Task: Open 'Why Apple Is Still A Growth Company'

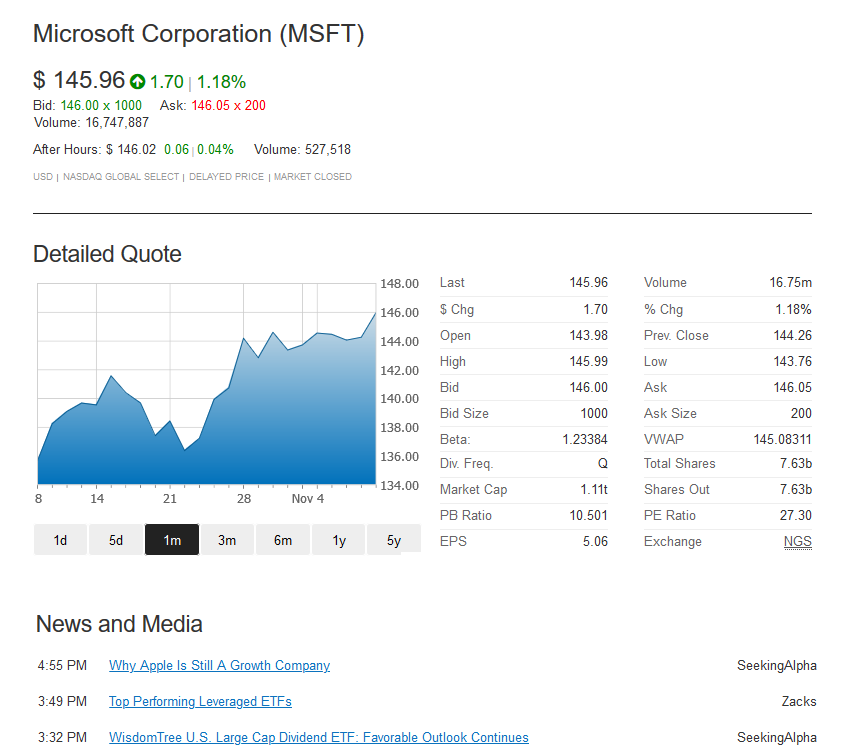Action: coord(219,666)
